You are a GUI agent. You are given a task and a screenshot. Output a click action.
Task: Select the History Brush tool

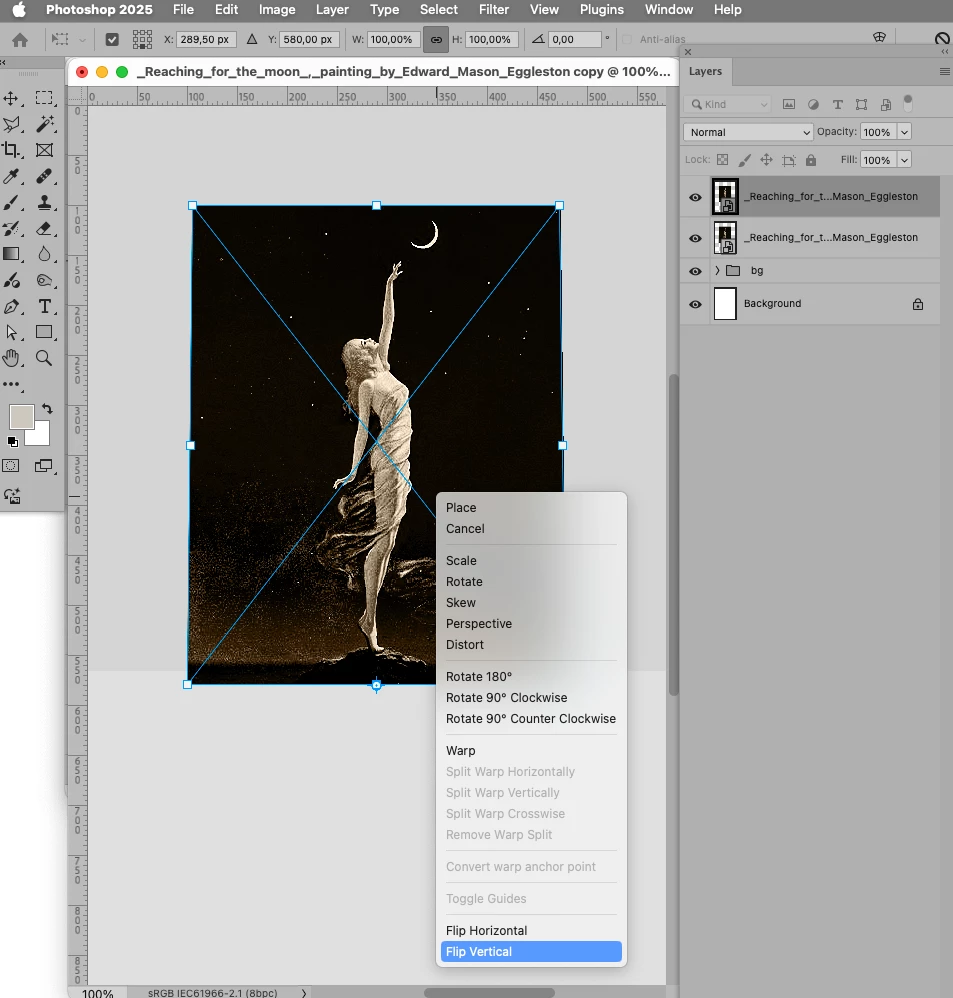(11, 228)
